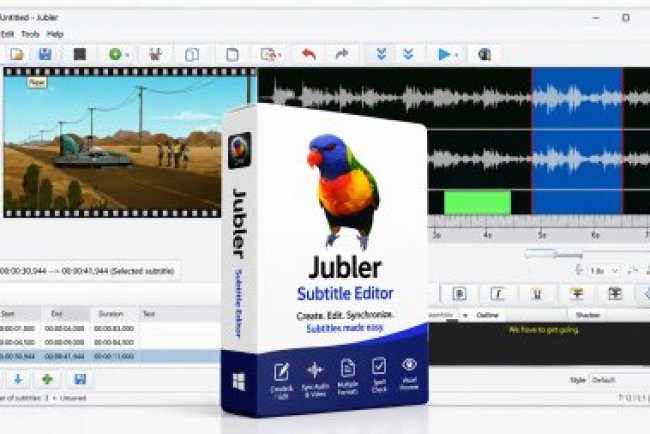
Task: Sort by the Duration column header
Action: point(114,314)
